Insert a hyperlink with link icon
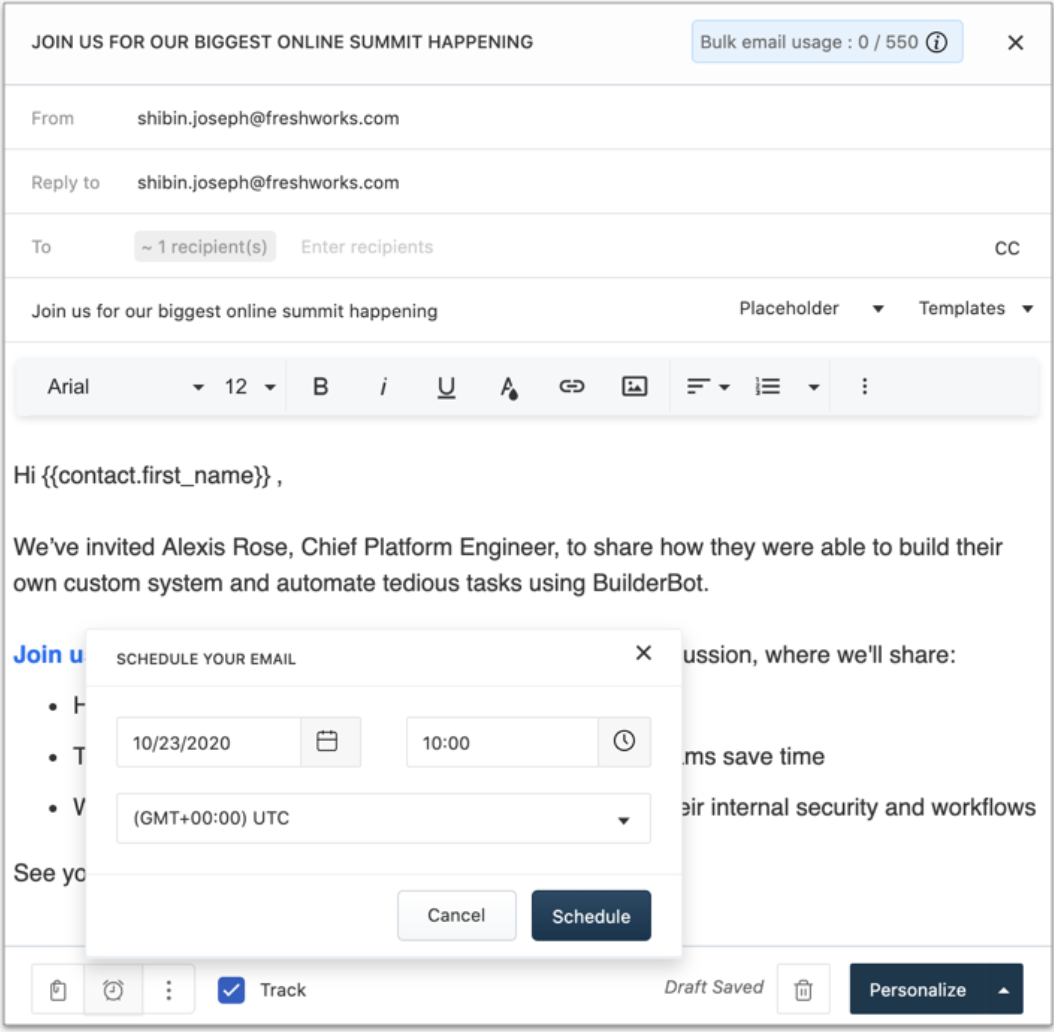Viewport: 1054px width, 1032px height. [x=571, y=387]
